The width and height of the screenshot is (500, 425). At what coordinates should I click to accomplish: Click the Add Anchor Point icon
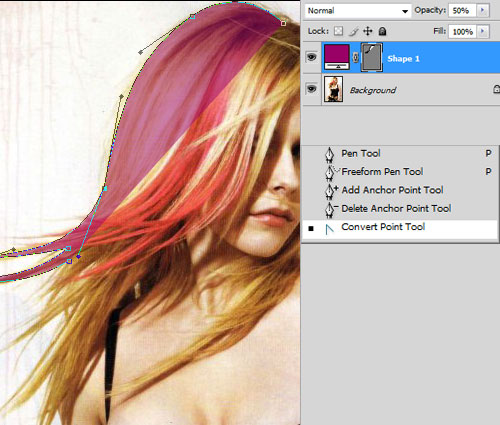click(331, 191)
